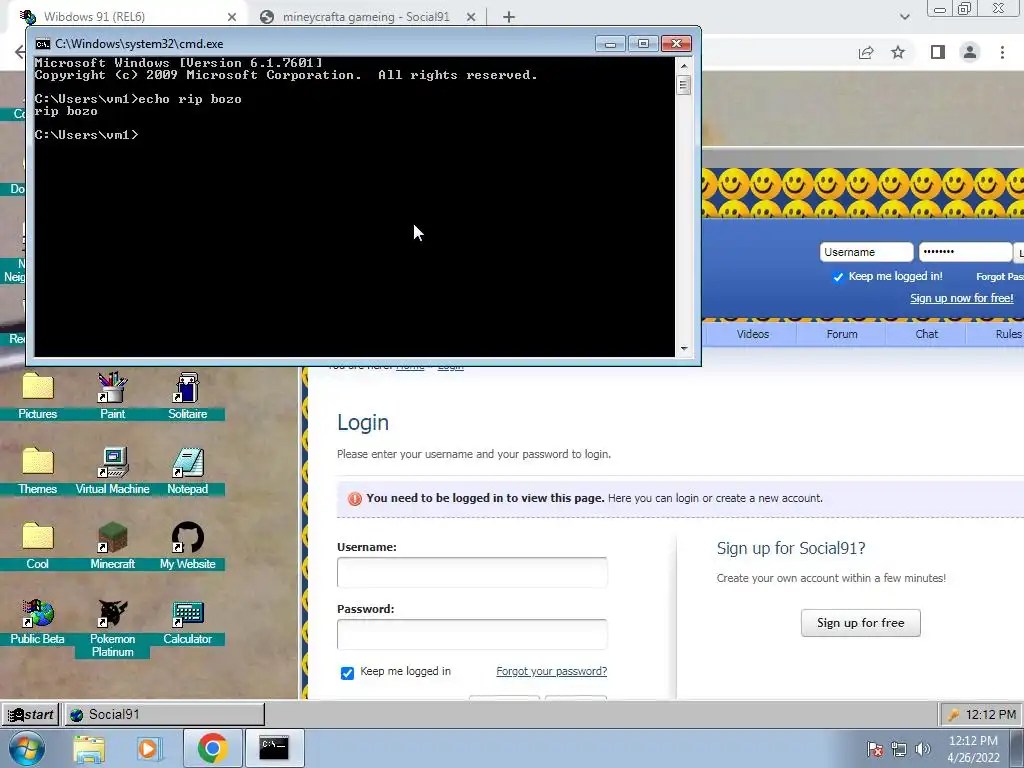
Task: Open Calculator desktop shortcut
Action: pyautogui.click(x=187, y=622)
